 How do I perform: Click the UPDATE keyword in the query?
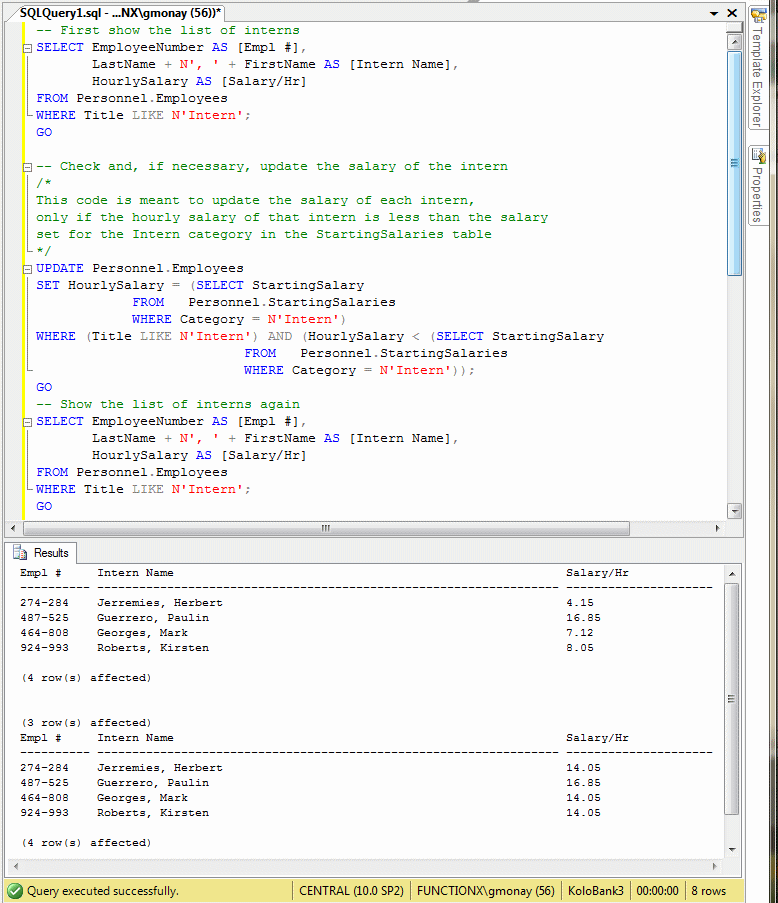click(60, 268)
